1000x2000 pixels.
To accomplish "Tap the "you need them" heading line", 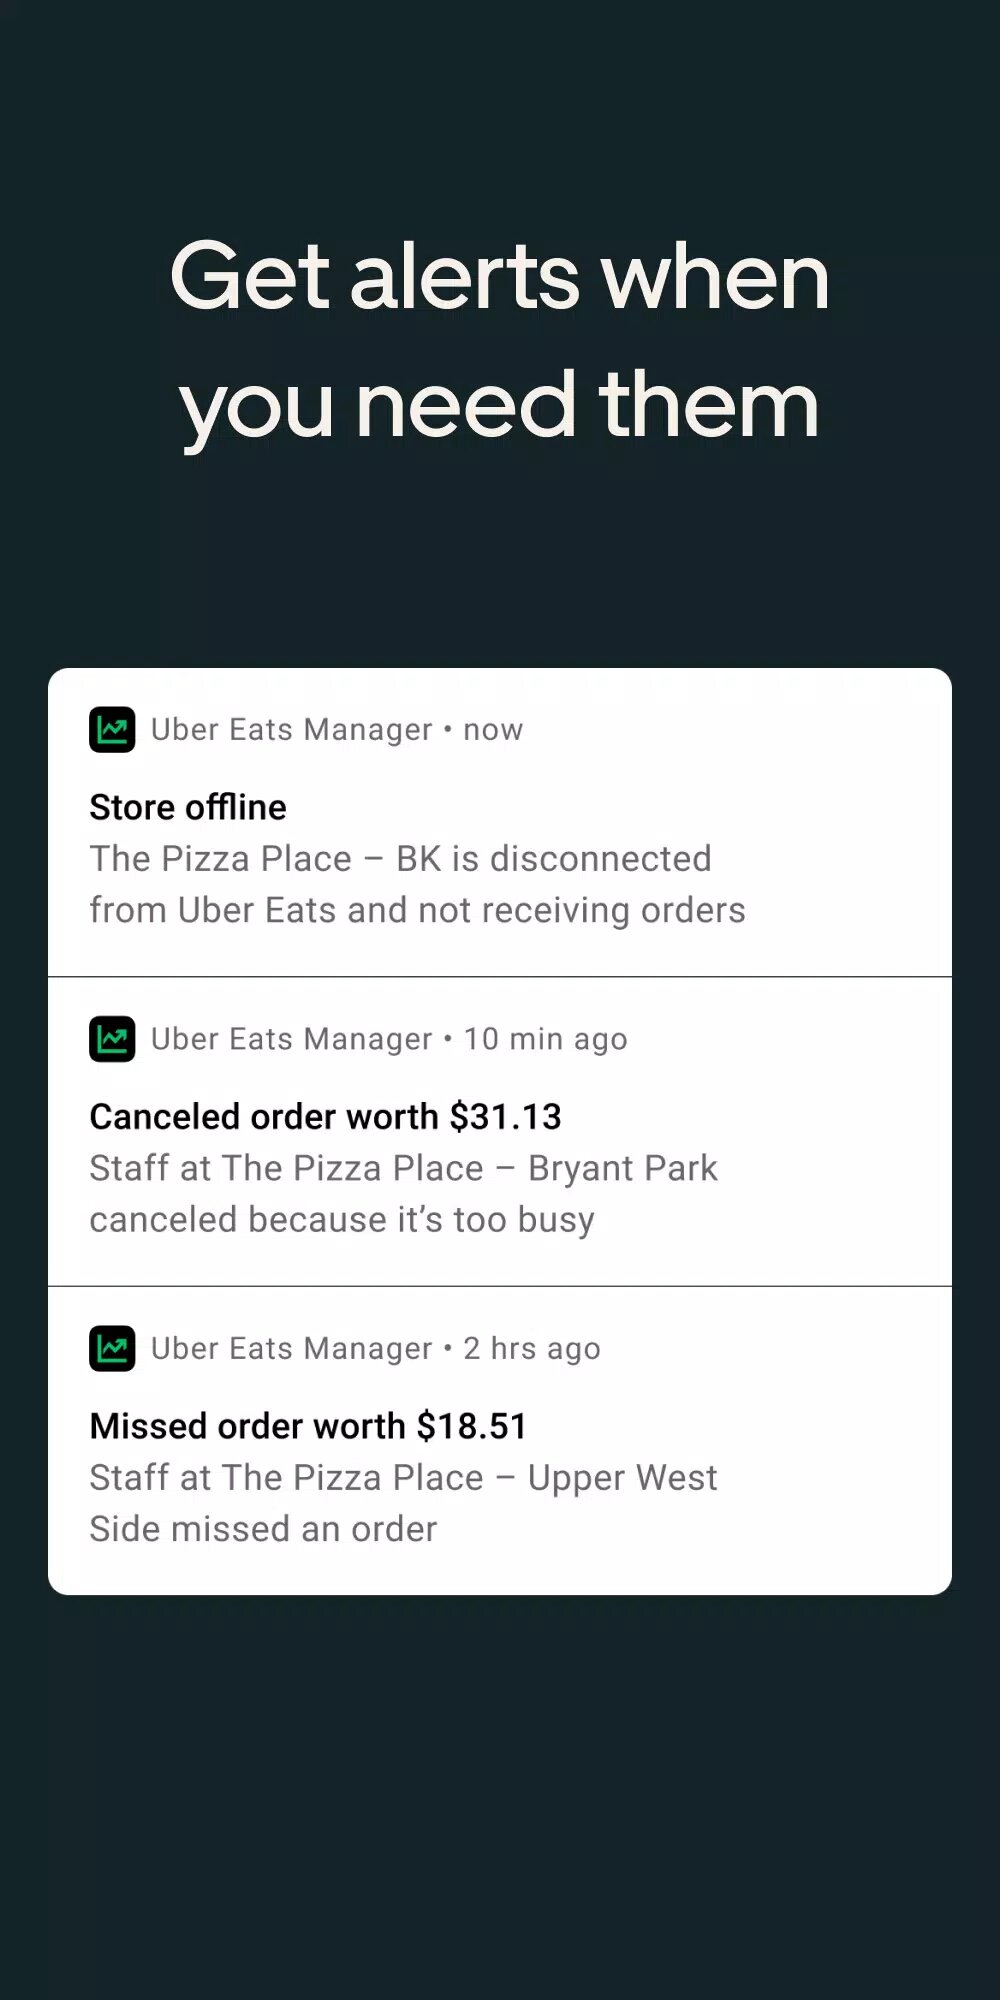I will click(x=500, y=406).
